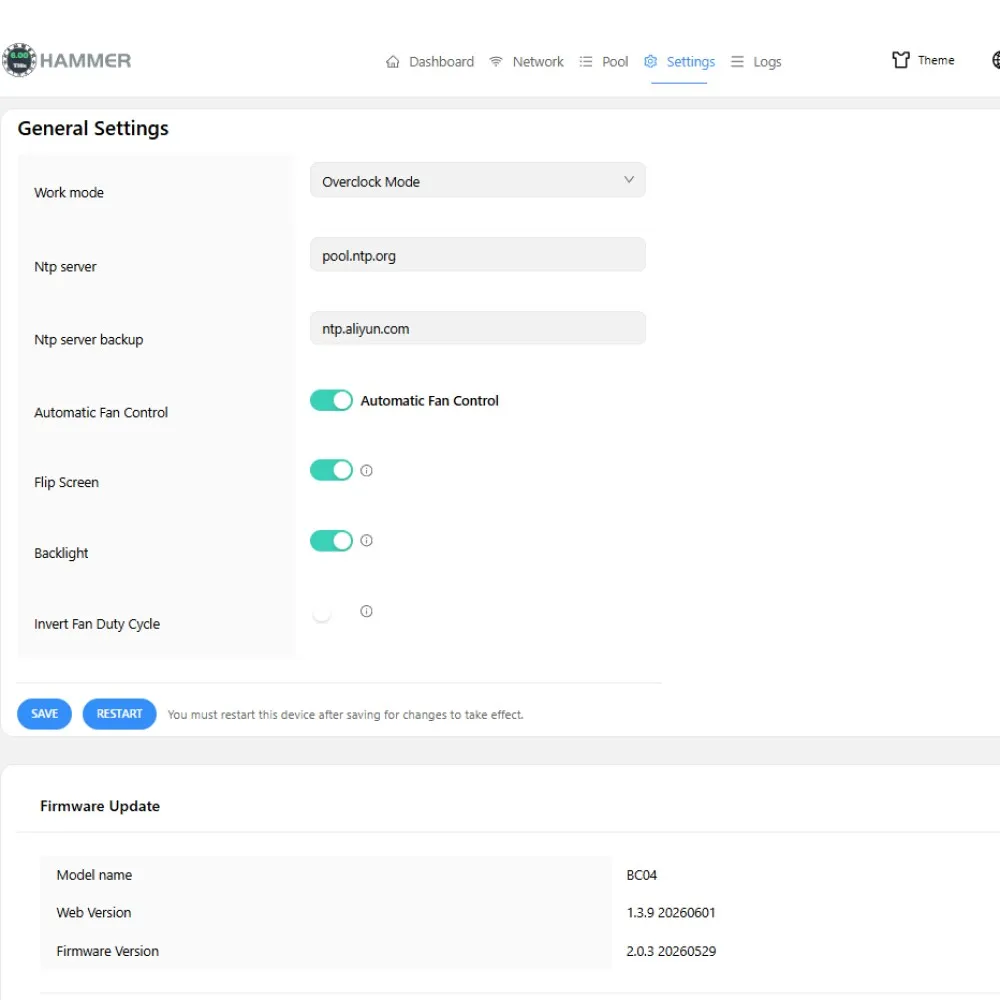The height and width of the screenshot is (1000, 1000).
Task: Edit the Ntp server backup field
Action: coord(478,328)
